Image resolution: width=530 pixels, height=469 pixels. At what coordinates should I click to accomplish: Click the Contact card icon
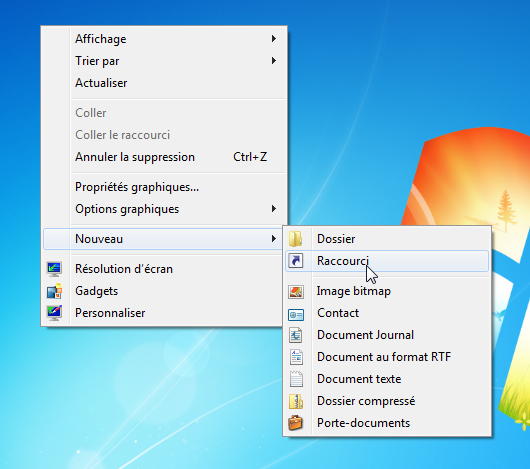(x=296, y=314)
